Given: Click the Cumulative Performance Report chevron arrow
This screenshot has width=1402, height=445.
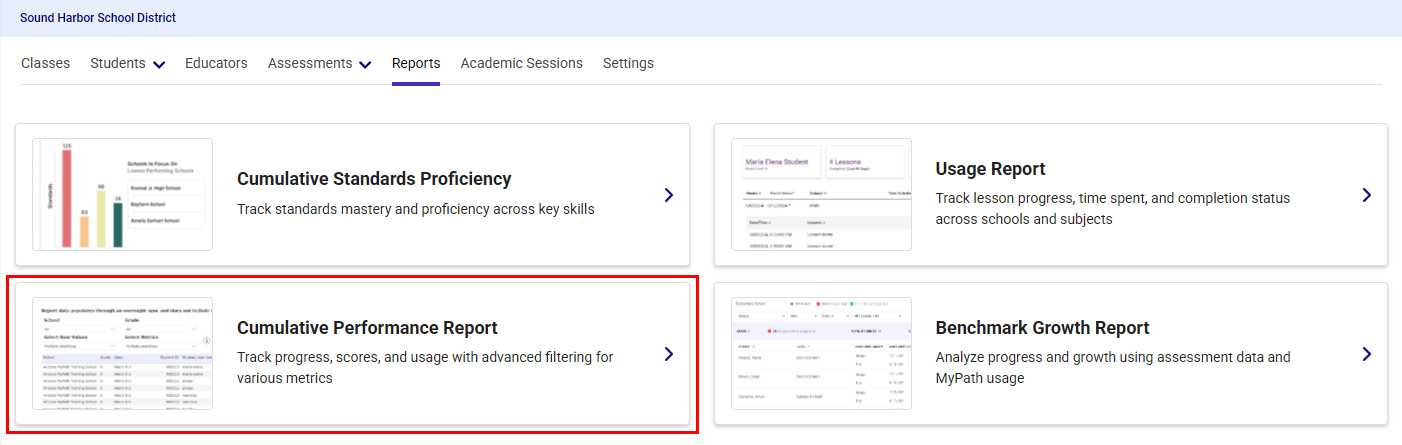Looking at the screenshot, I should (x=669, y=354).
